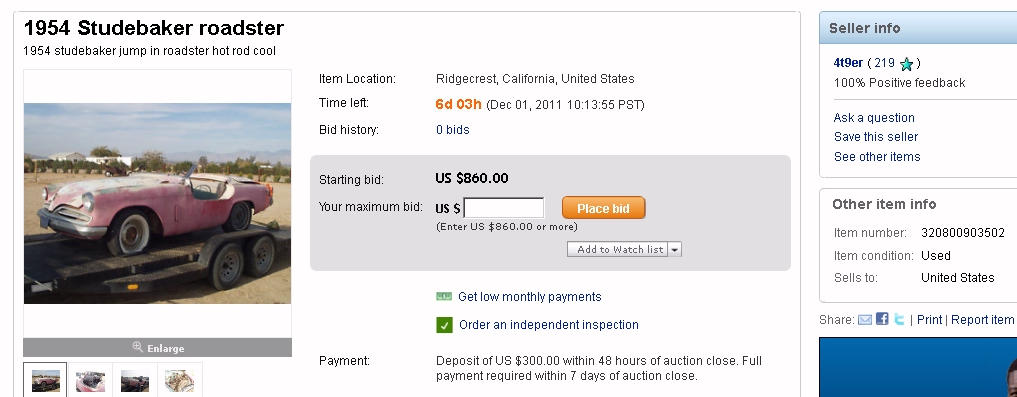Screen dimensions: 1017x397
Task: Open seller 4t9er profile link
Action: tap(848, 63)
